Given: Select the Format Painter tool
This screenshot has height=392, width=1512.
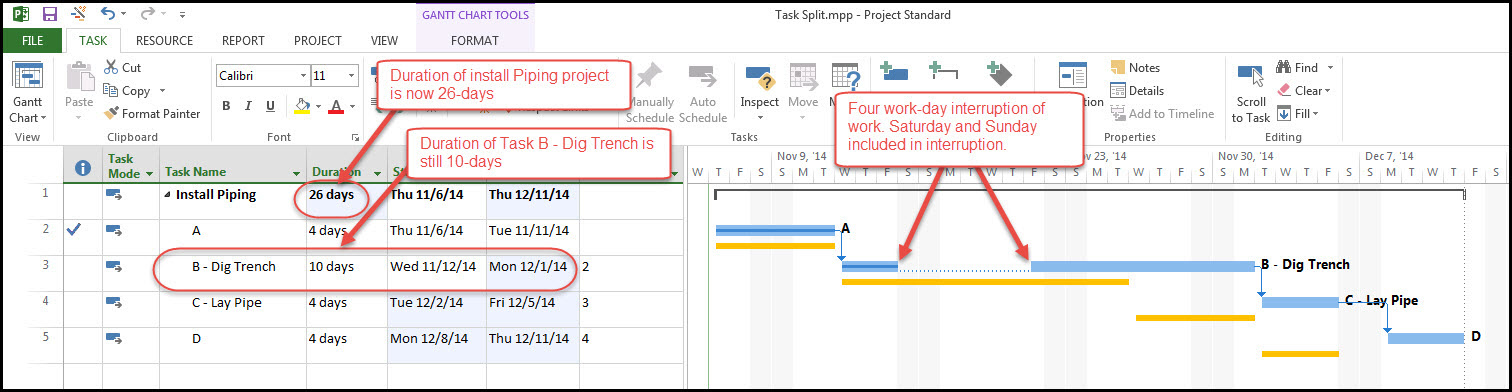Looking at the screenshot, I should (x=152, y=114).
